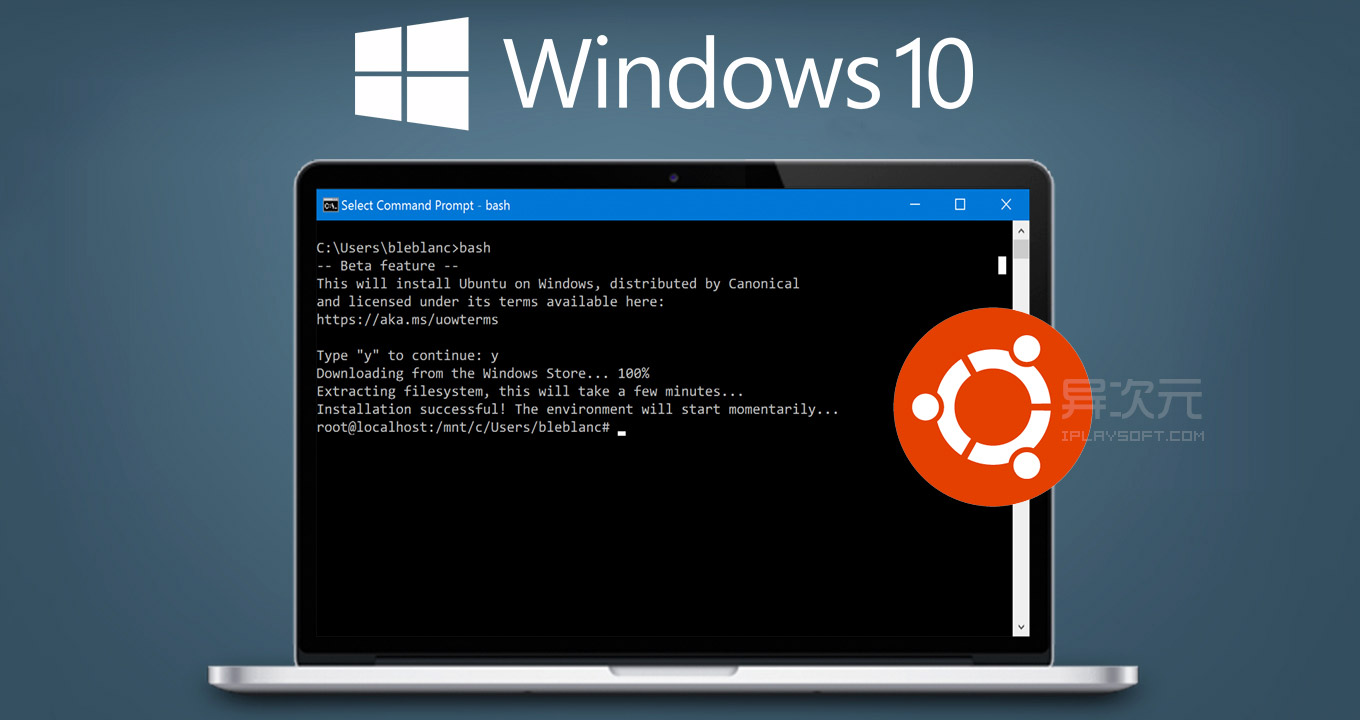The width and height of the screenshot is (1360, 720).
Task: Click 'and licensed under its terms' line
Action: coord(490,302)
